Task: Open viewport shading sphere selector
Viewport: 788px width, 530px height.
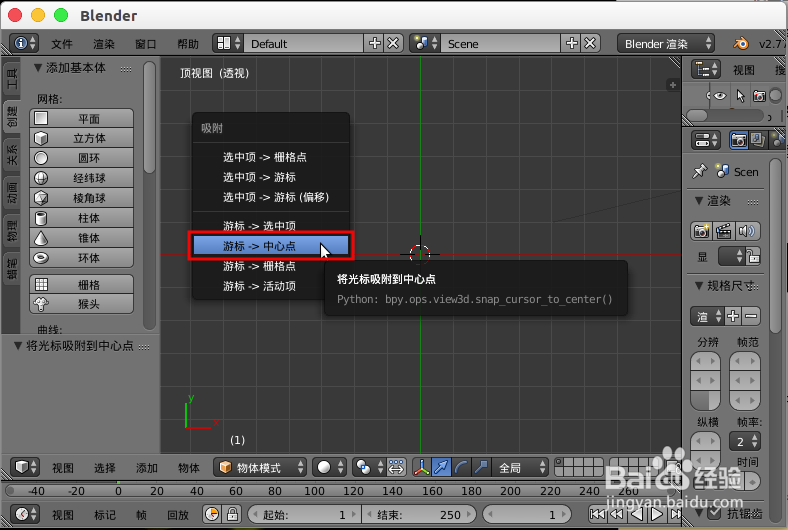Action: pos(330,467)
